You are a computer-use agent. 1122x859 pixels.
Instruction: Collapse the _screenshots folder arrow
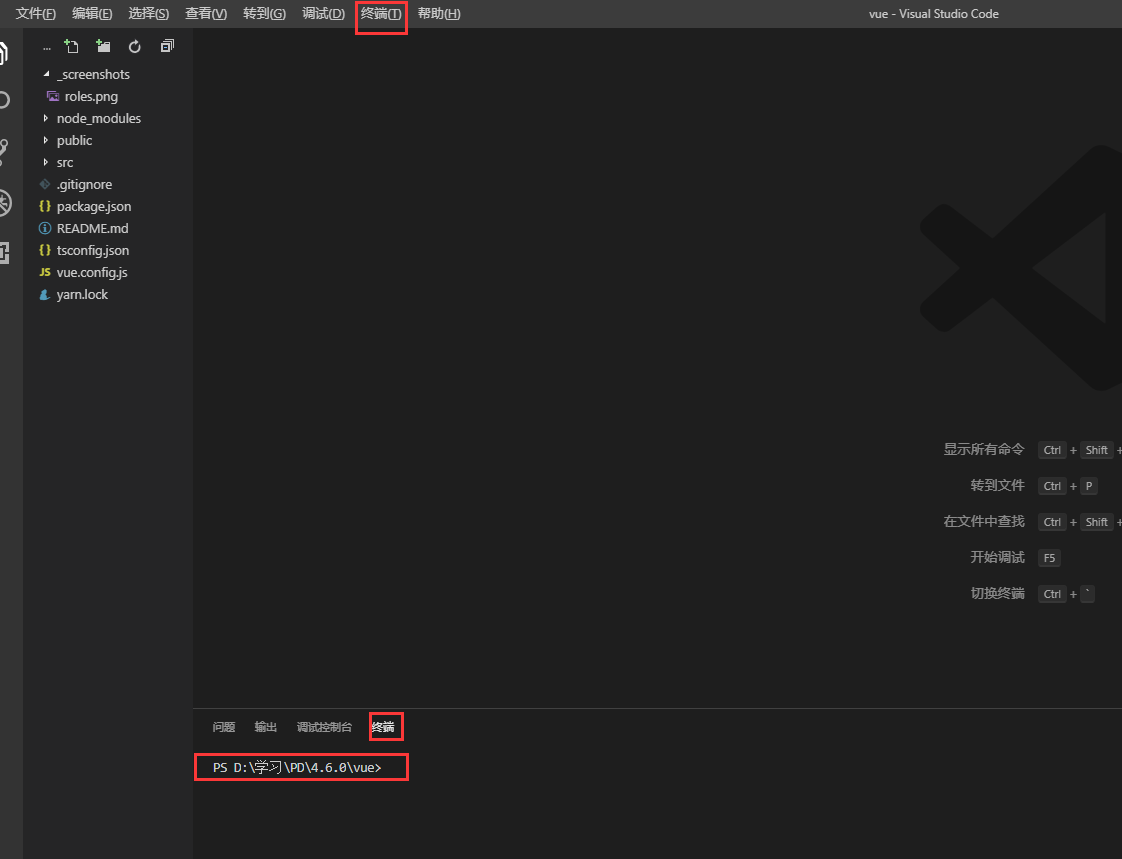click(47, 74)
